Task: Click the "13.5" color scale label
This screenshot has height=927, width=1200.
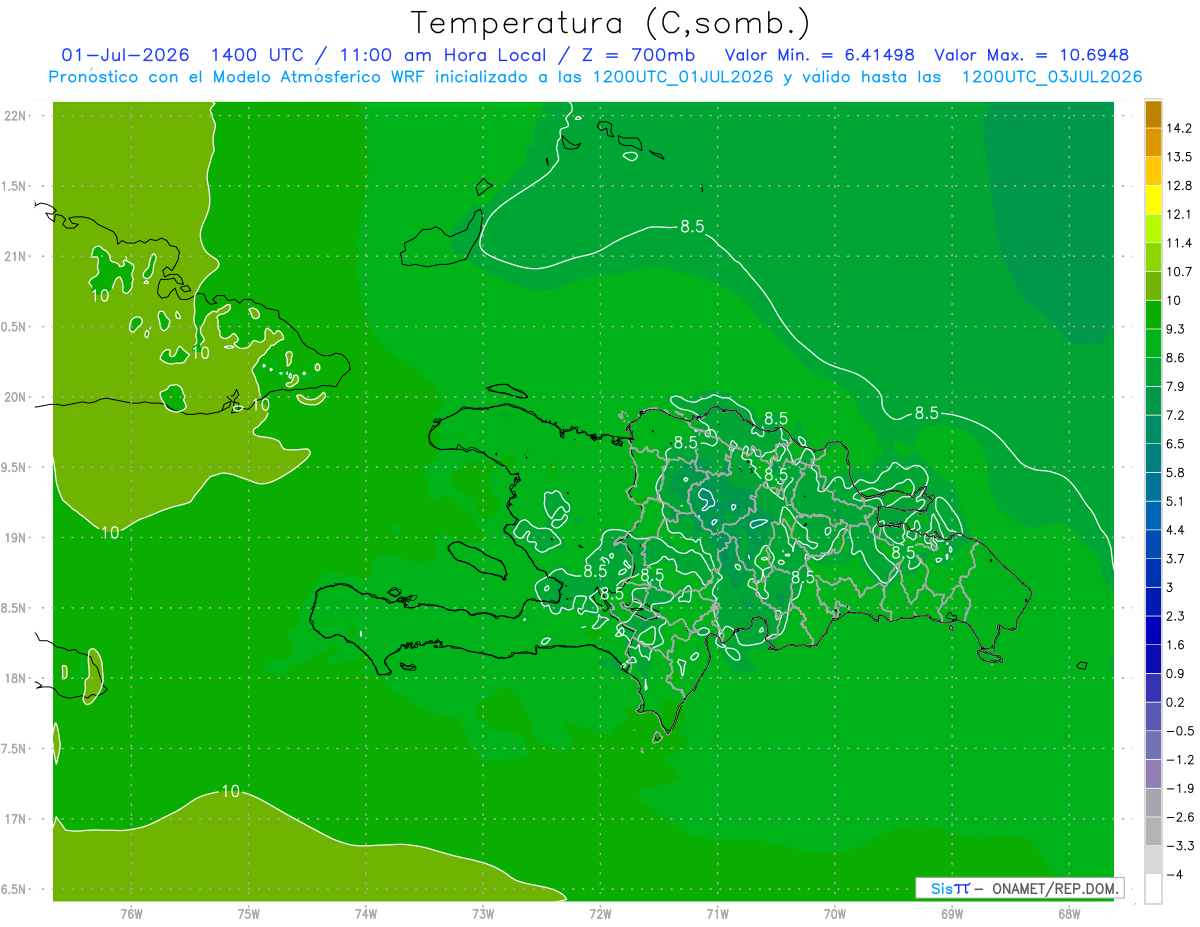Action: [x=1181, y=157]
